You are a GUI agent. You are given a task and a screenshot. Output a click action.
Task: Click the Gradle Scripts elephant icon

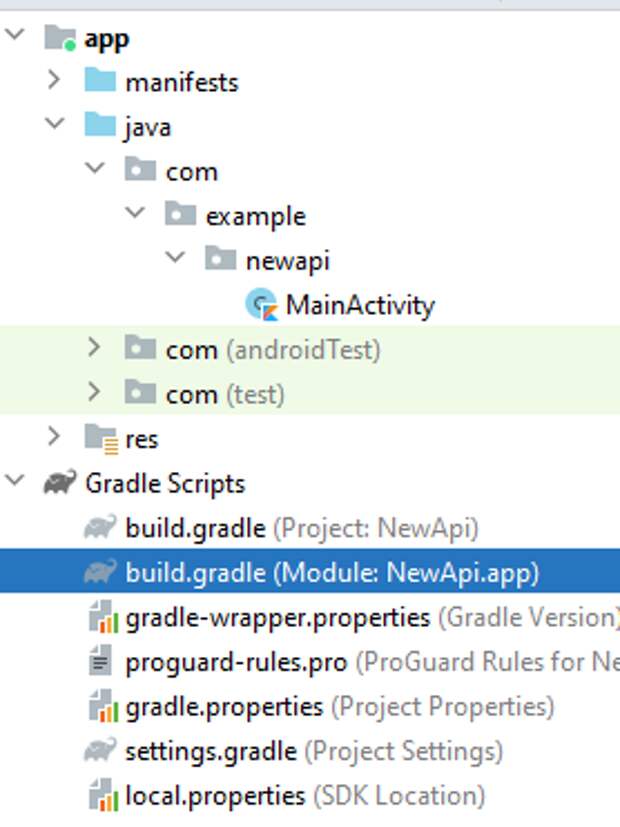tap(60, 483)
